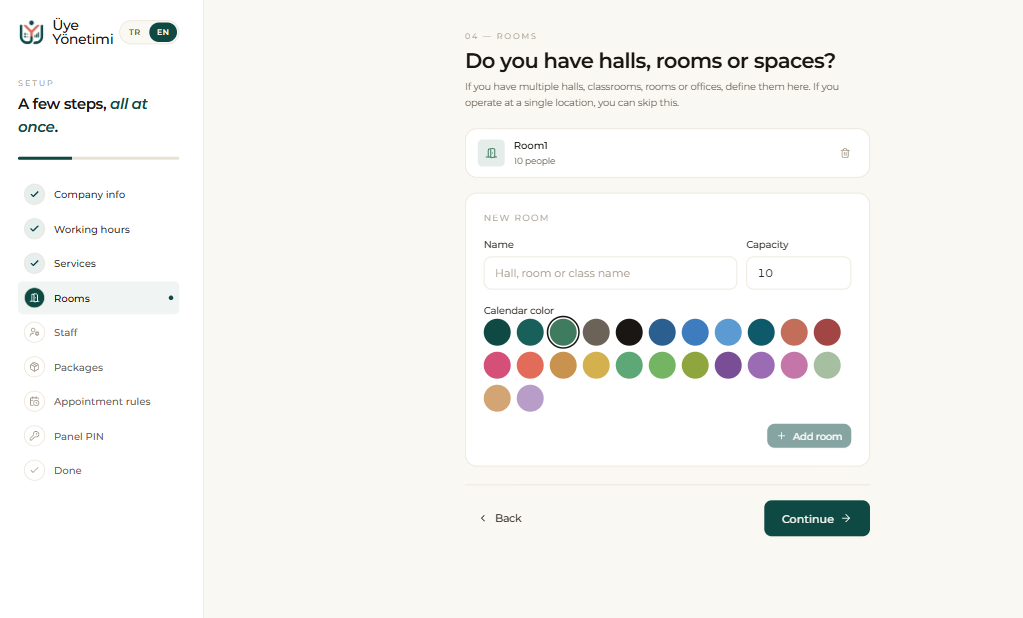Click the Continue button
Screen dimensions: 1023x618
(817, 518)
